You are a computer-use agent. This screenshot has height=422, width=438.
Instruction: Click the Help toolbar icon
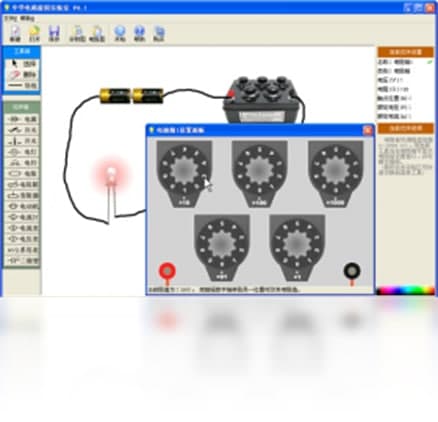pyautogui.click(x=139, y=34)
